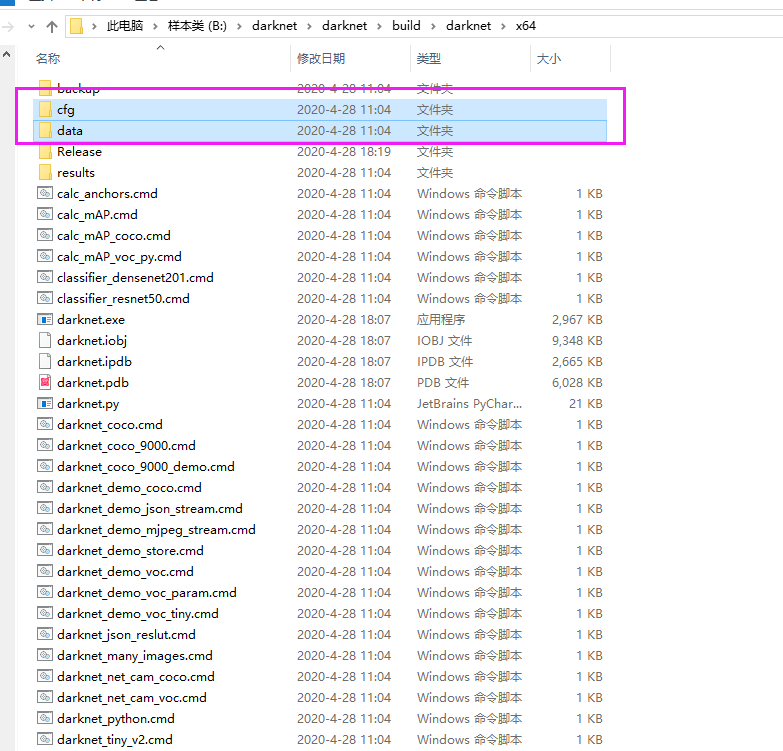Select the darknet.pdb file icon
Viewport: 783px width, 751px height.
point(45,382)
